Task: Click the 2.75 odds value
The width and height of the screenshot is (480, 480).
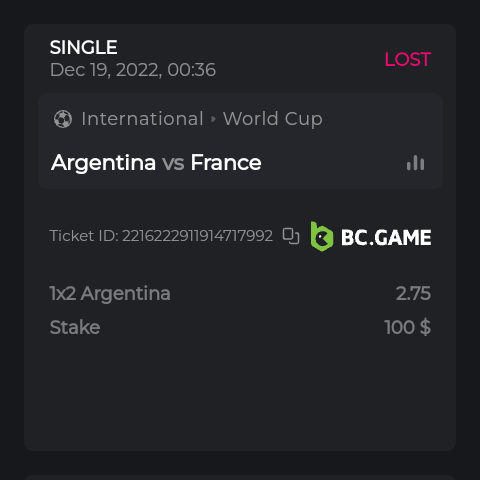Action: coord(413,293)
